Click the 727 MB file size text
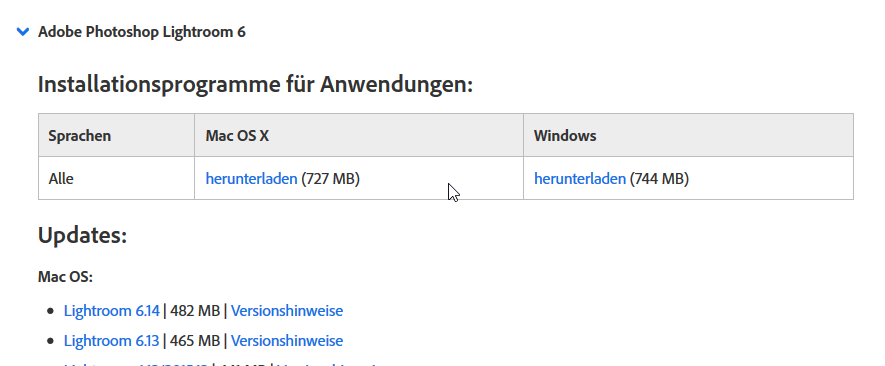This screenshot has width=885, height=366. pyautogui.click(x=330, y=178)
